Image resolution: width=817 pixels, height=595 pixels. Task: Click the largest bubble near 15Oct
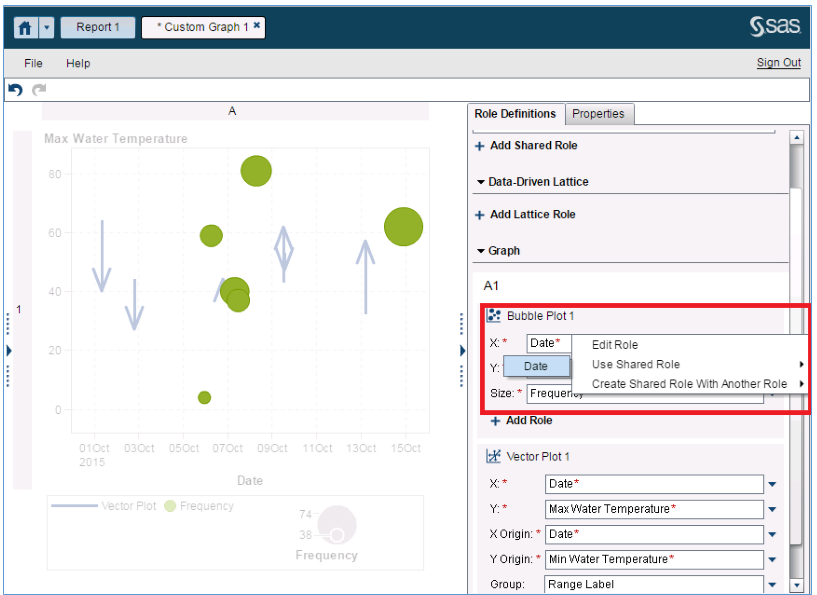tap(403, 227)
